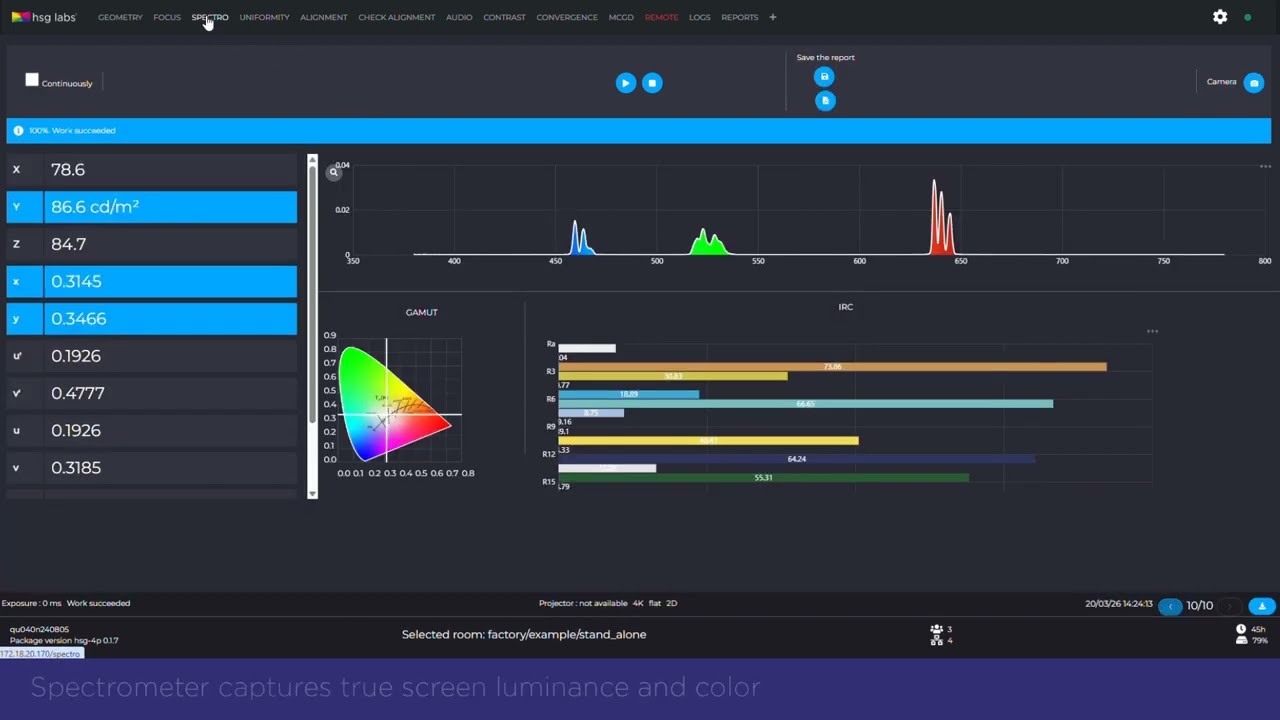Click the devices network icon in the footer
Screen dimensions: 1280x720
(937, 640)
